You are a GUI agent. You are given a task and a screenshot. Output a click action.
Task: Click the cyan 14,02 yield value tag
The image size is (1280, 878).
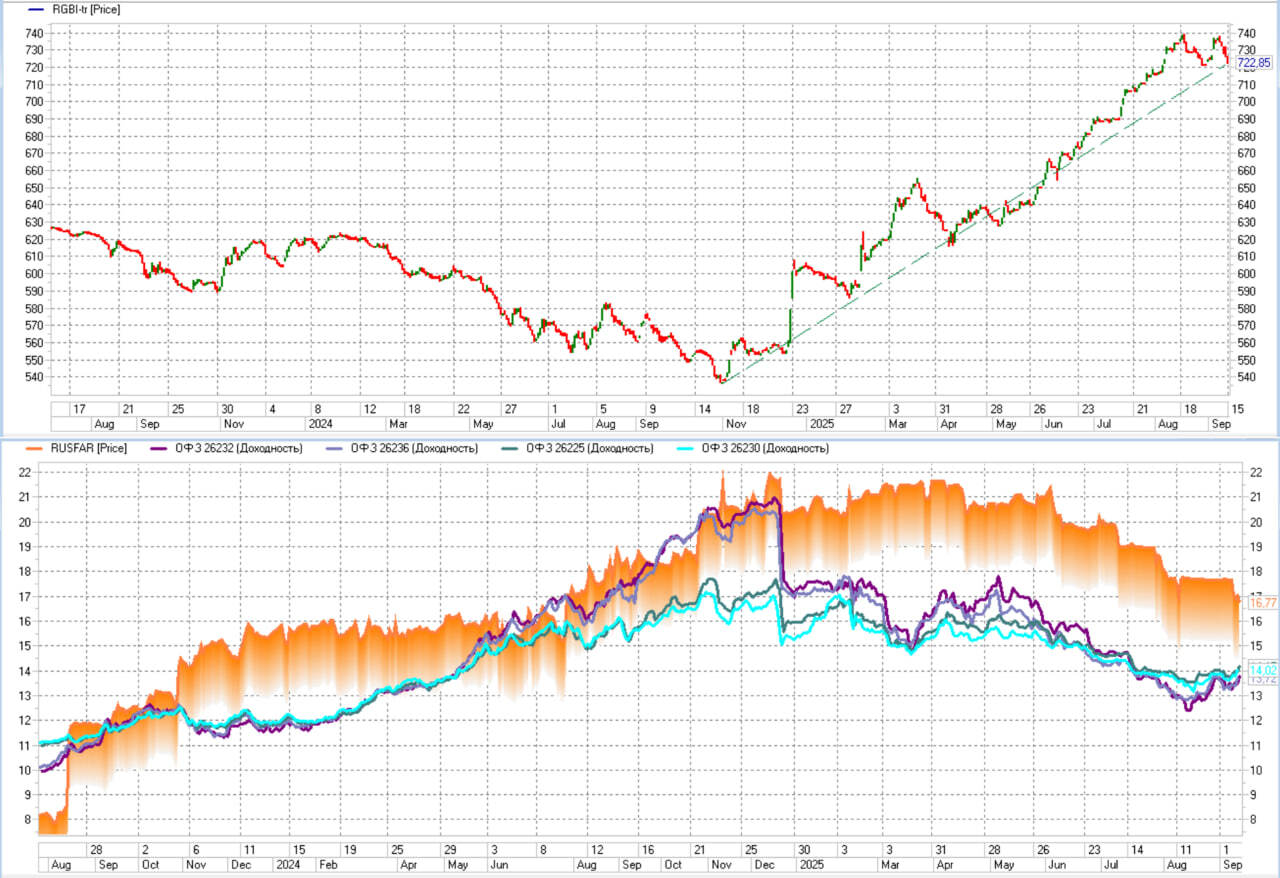point(1263,669)
